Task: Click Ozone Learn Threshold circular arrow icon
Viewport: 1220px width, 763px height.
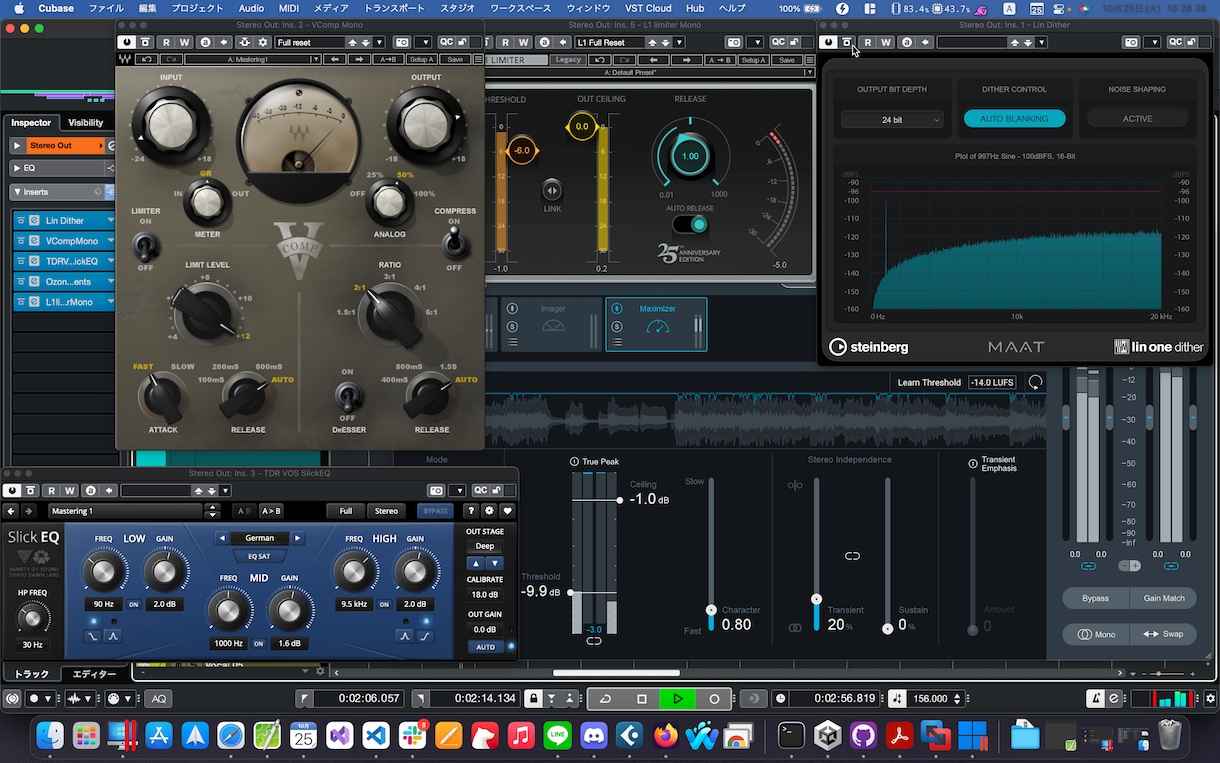Action: (x=1035, y=382)
